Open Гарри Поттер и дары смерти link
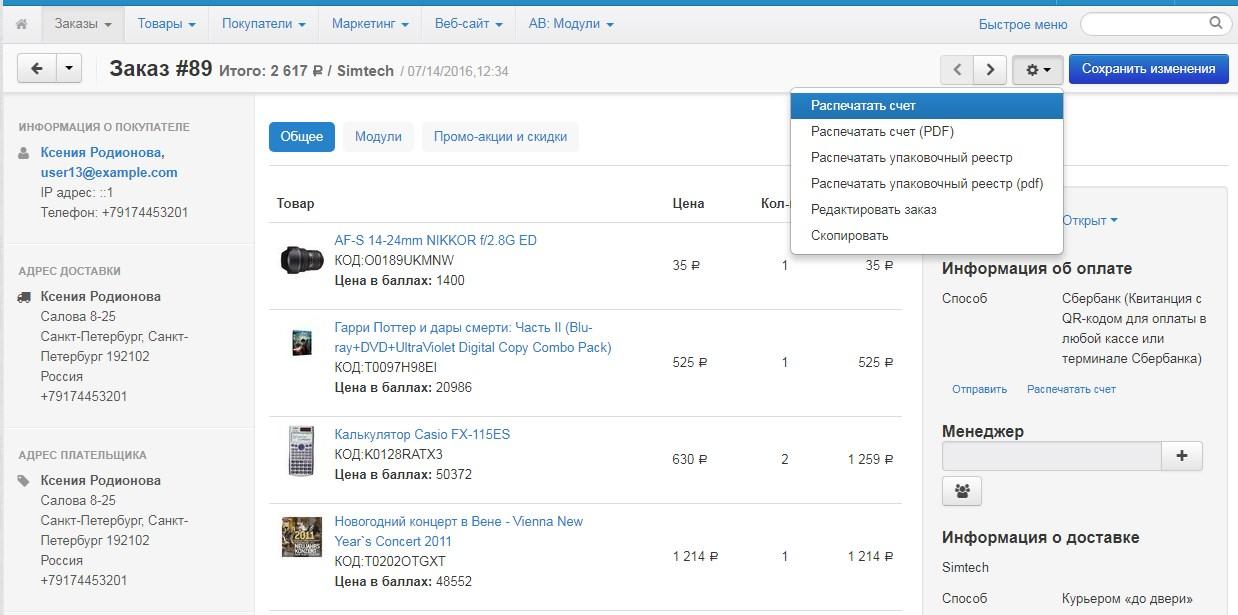The width and height of the screenshot is (1238, 615). tap(472, 337)
